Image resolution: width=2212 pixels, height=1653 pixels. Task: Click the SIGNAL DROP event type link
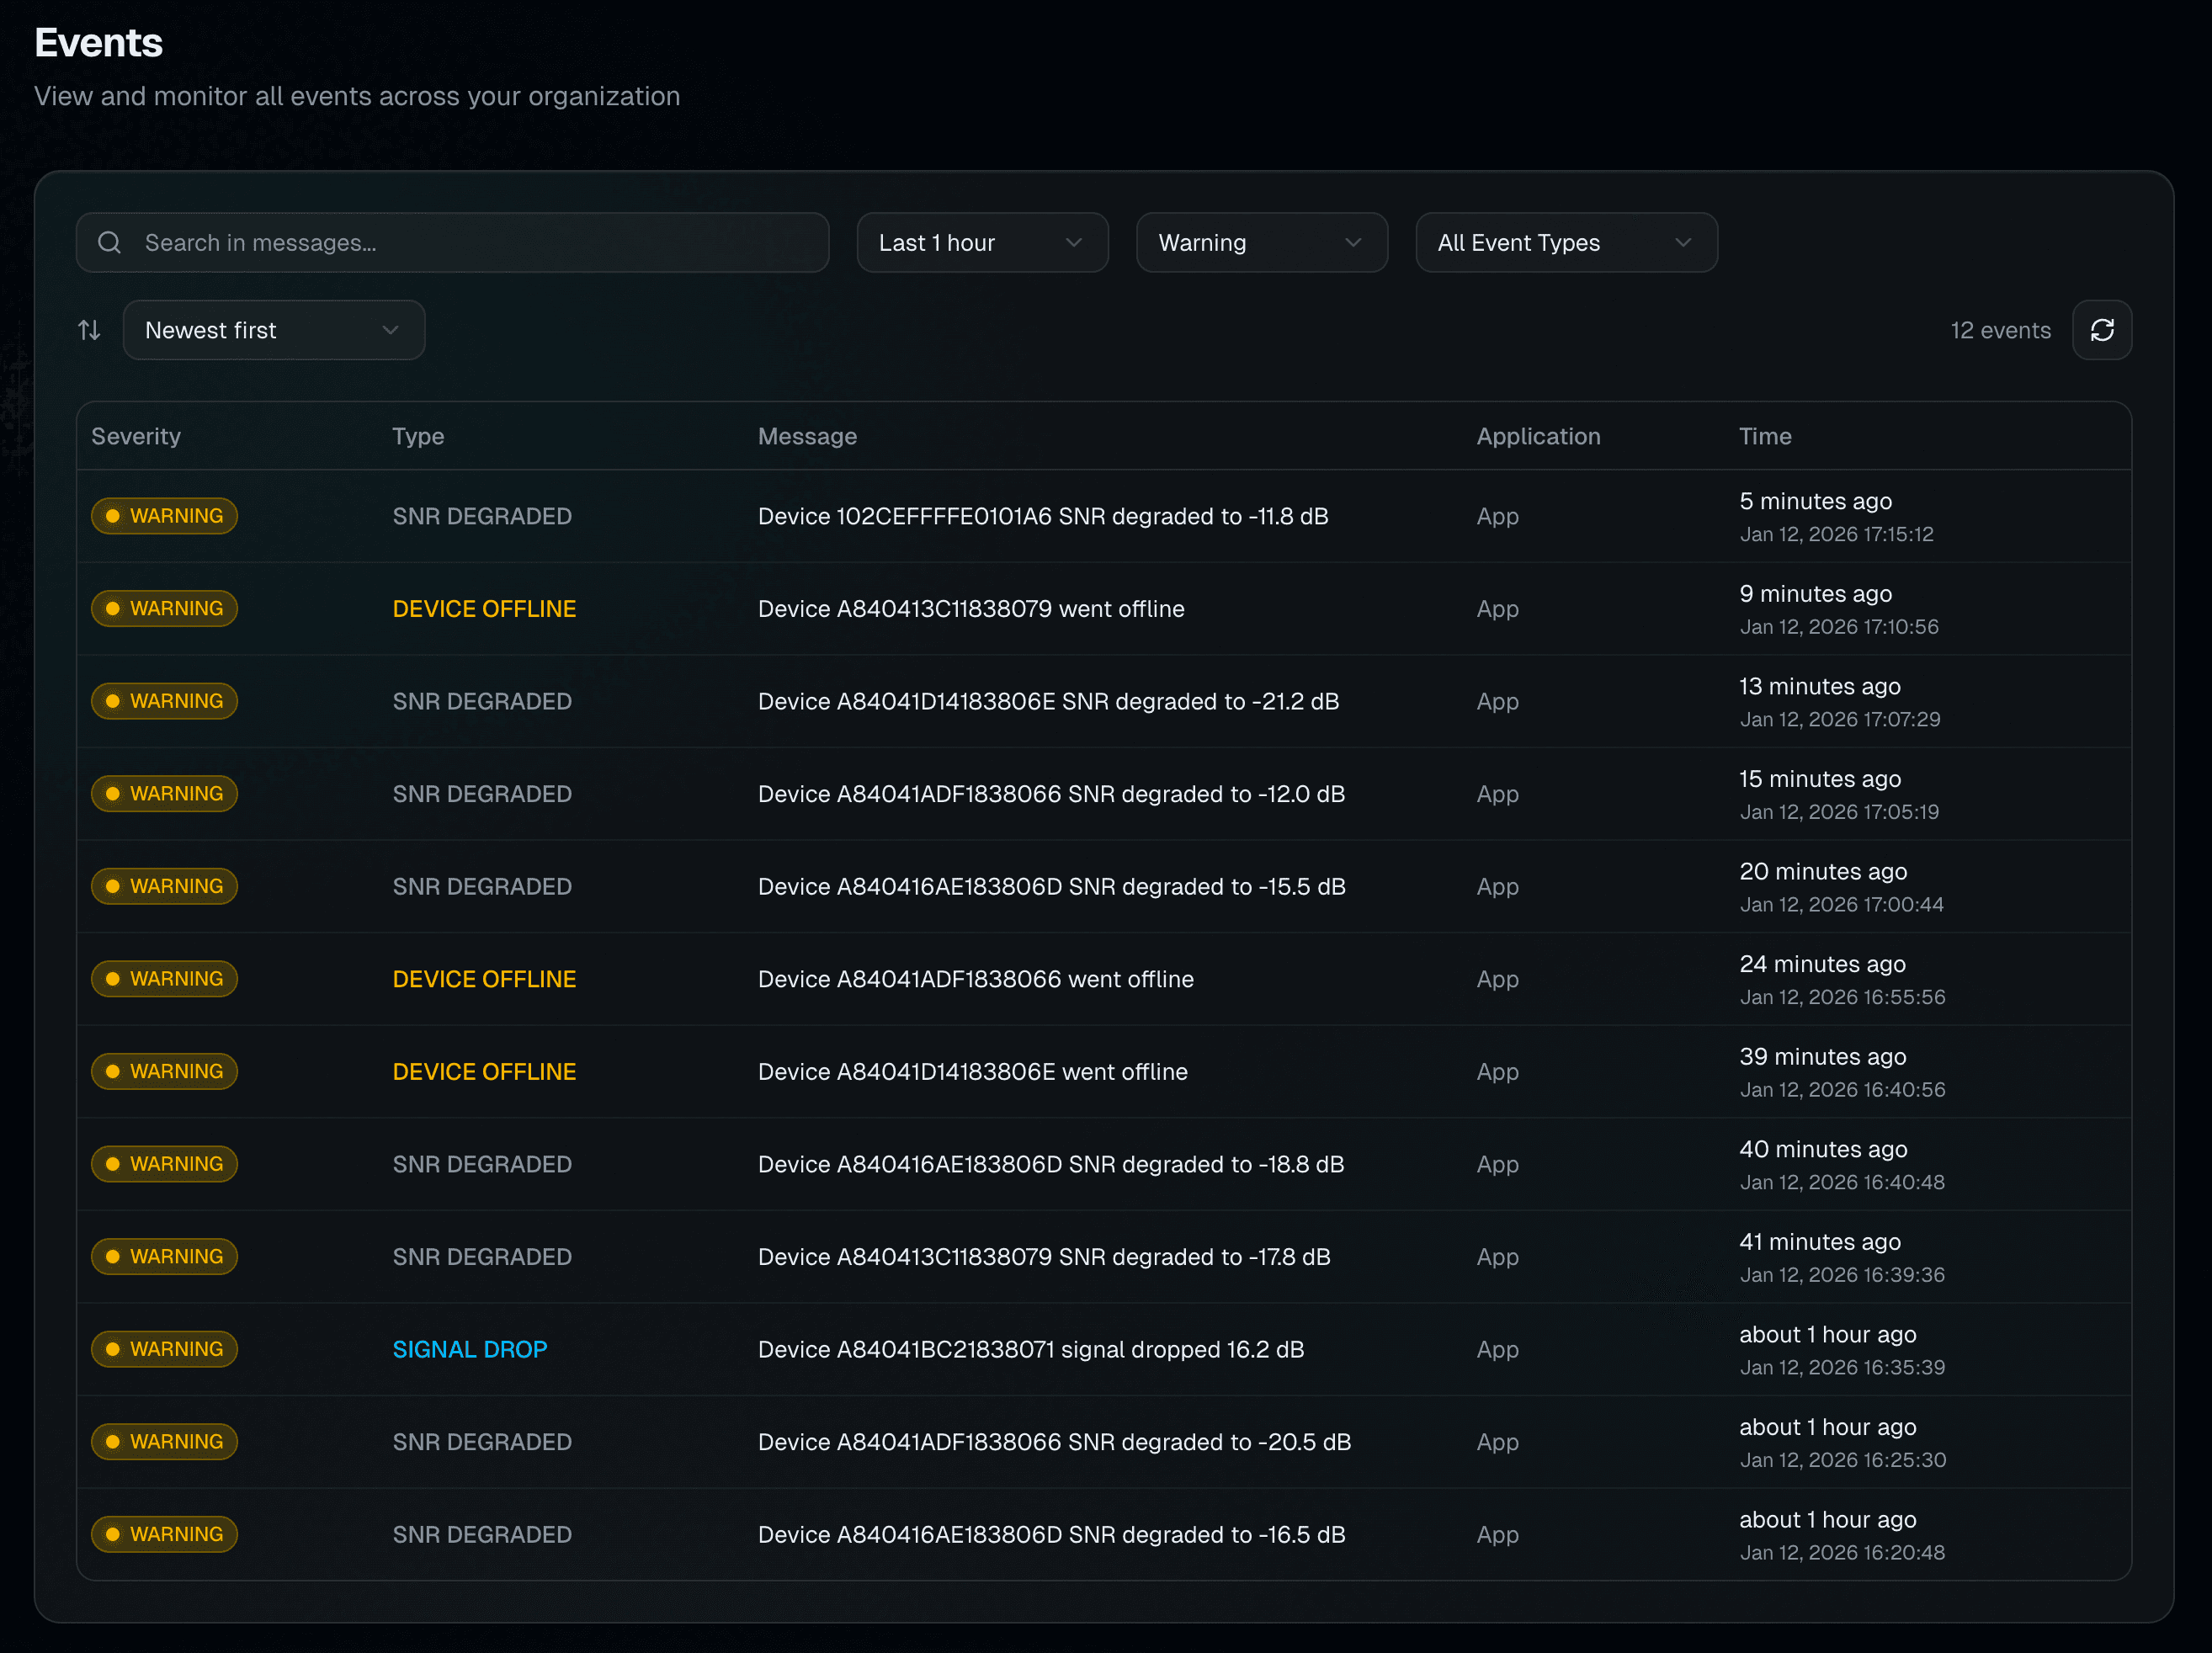(x=469, y=1349)
